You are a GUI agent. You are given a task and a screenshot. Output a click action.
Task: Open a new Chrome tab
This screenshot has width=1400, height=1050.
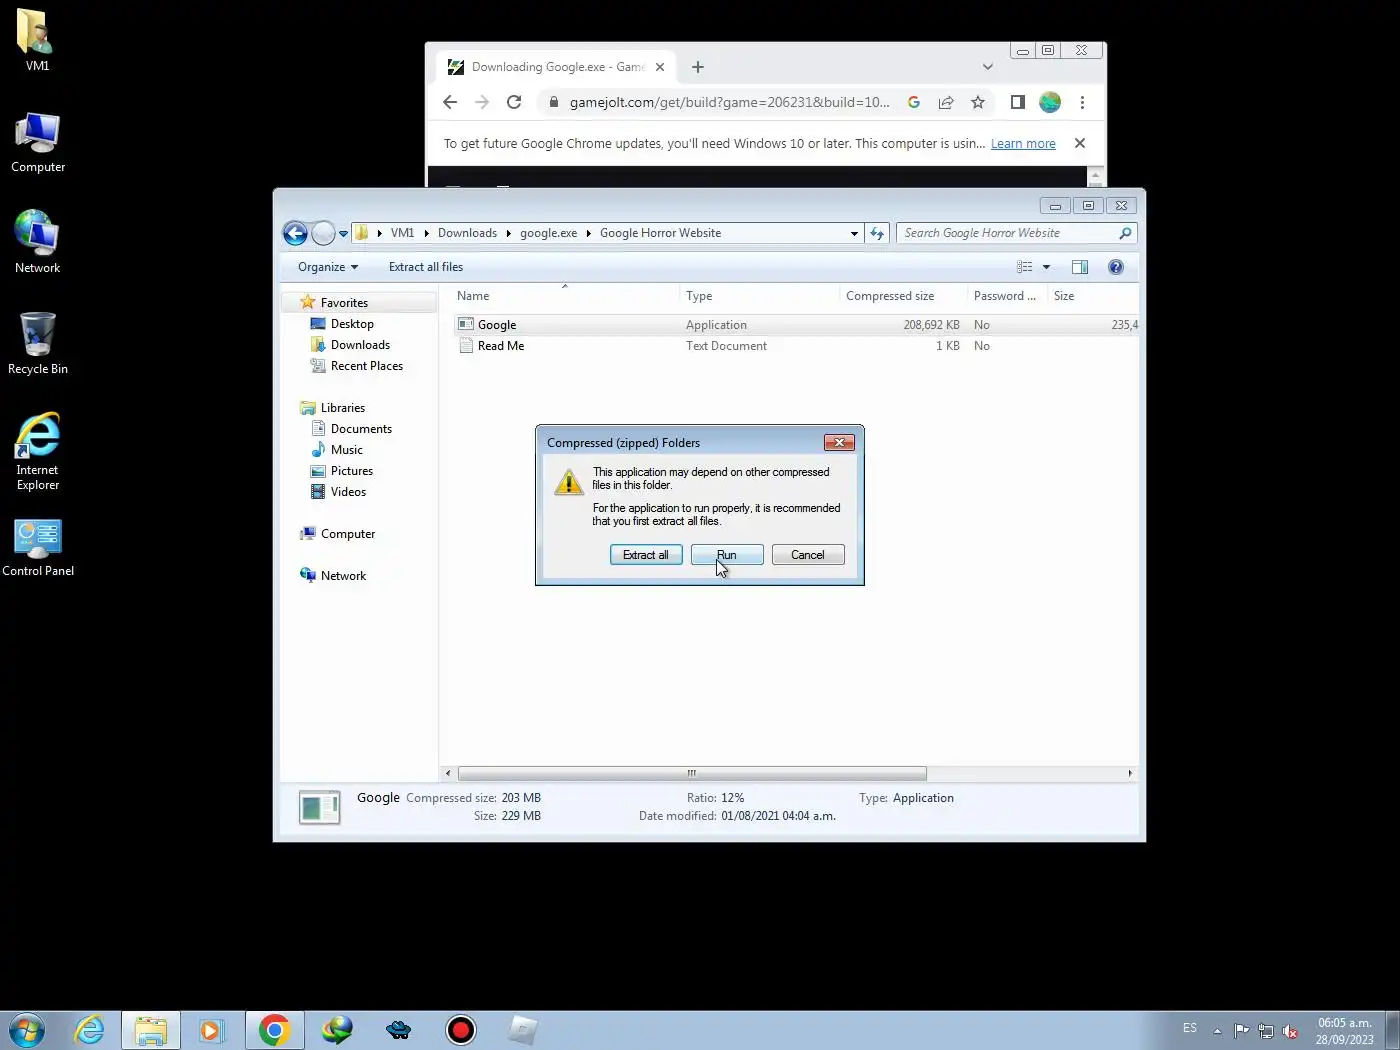(x=698, y=67)
